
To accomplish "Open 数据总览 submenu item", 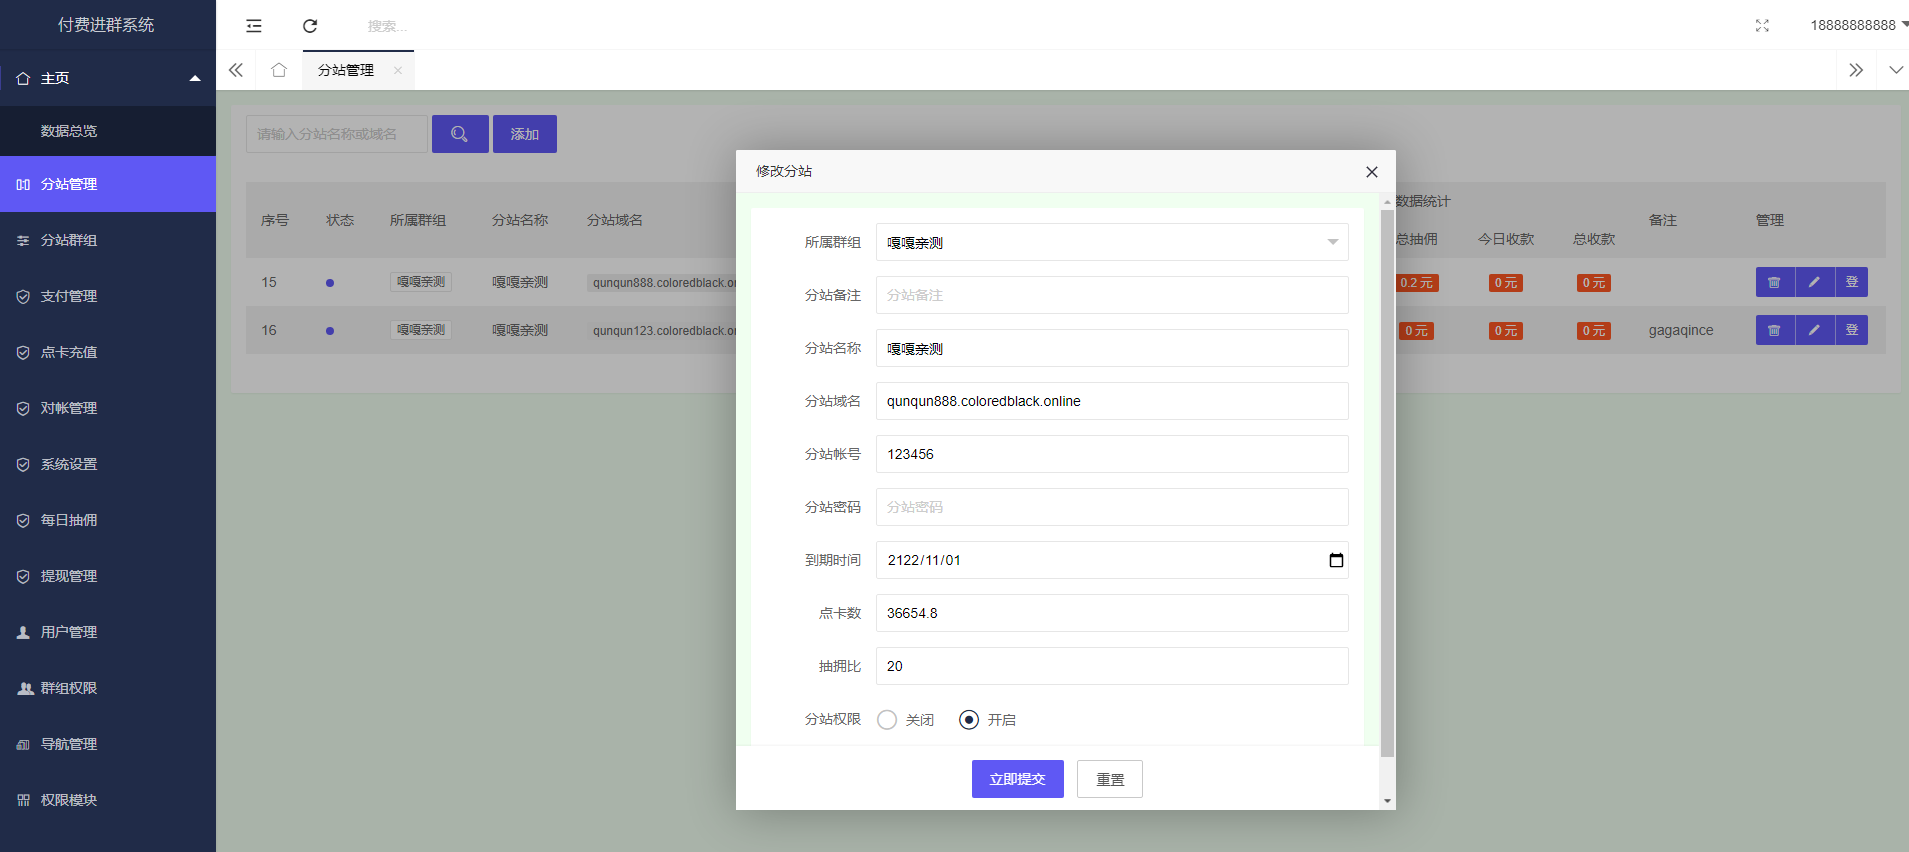I will click(108, 131).
